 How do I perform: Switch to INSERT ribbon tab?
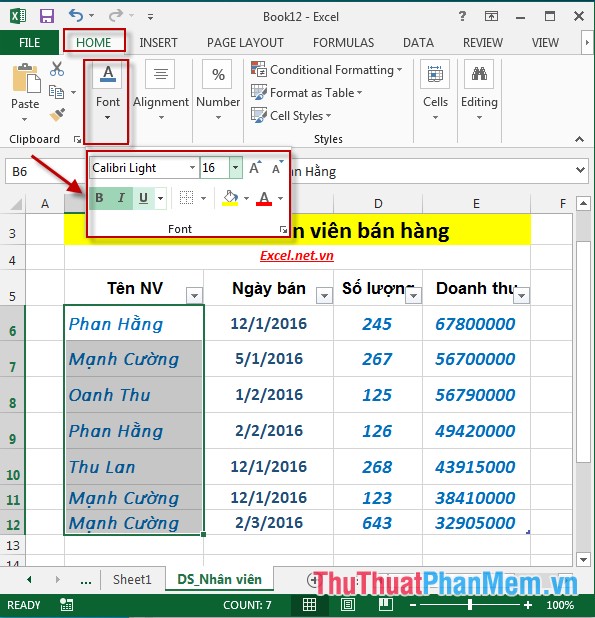pos(158,43)
